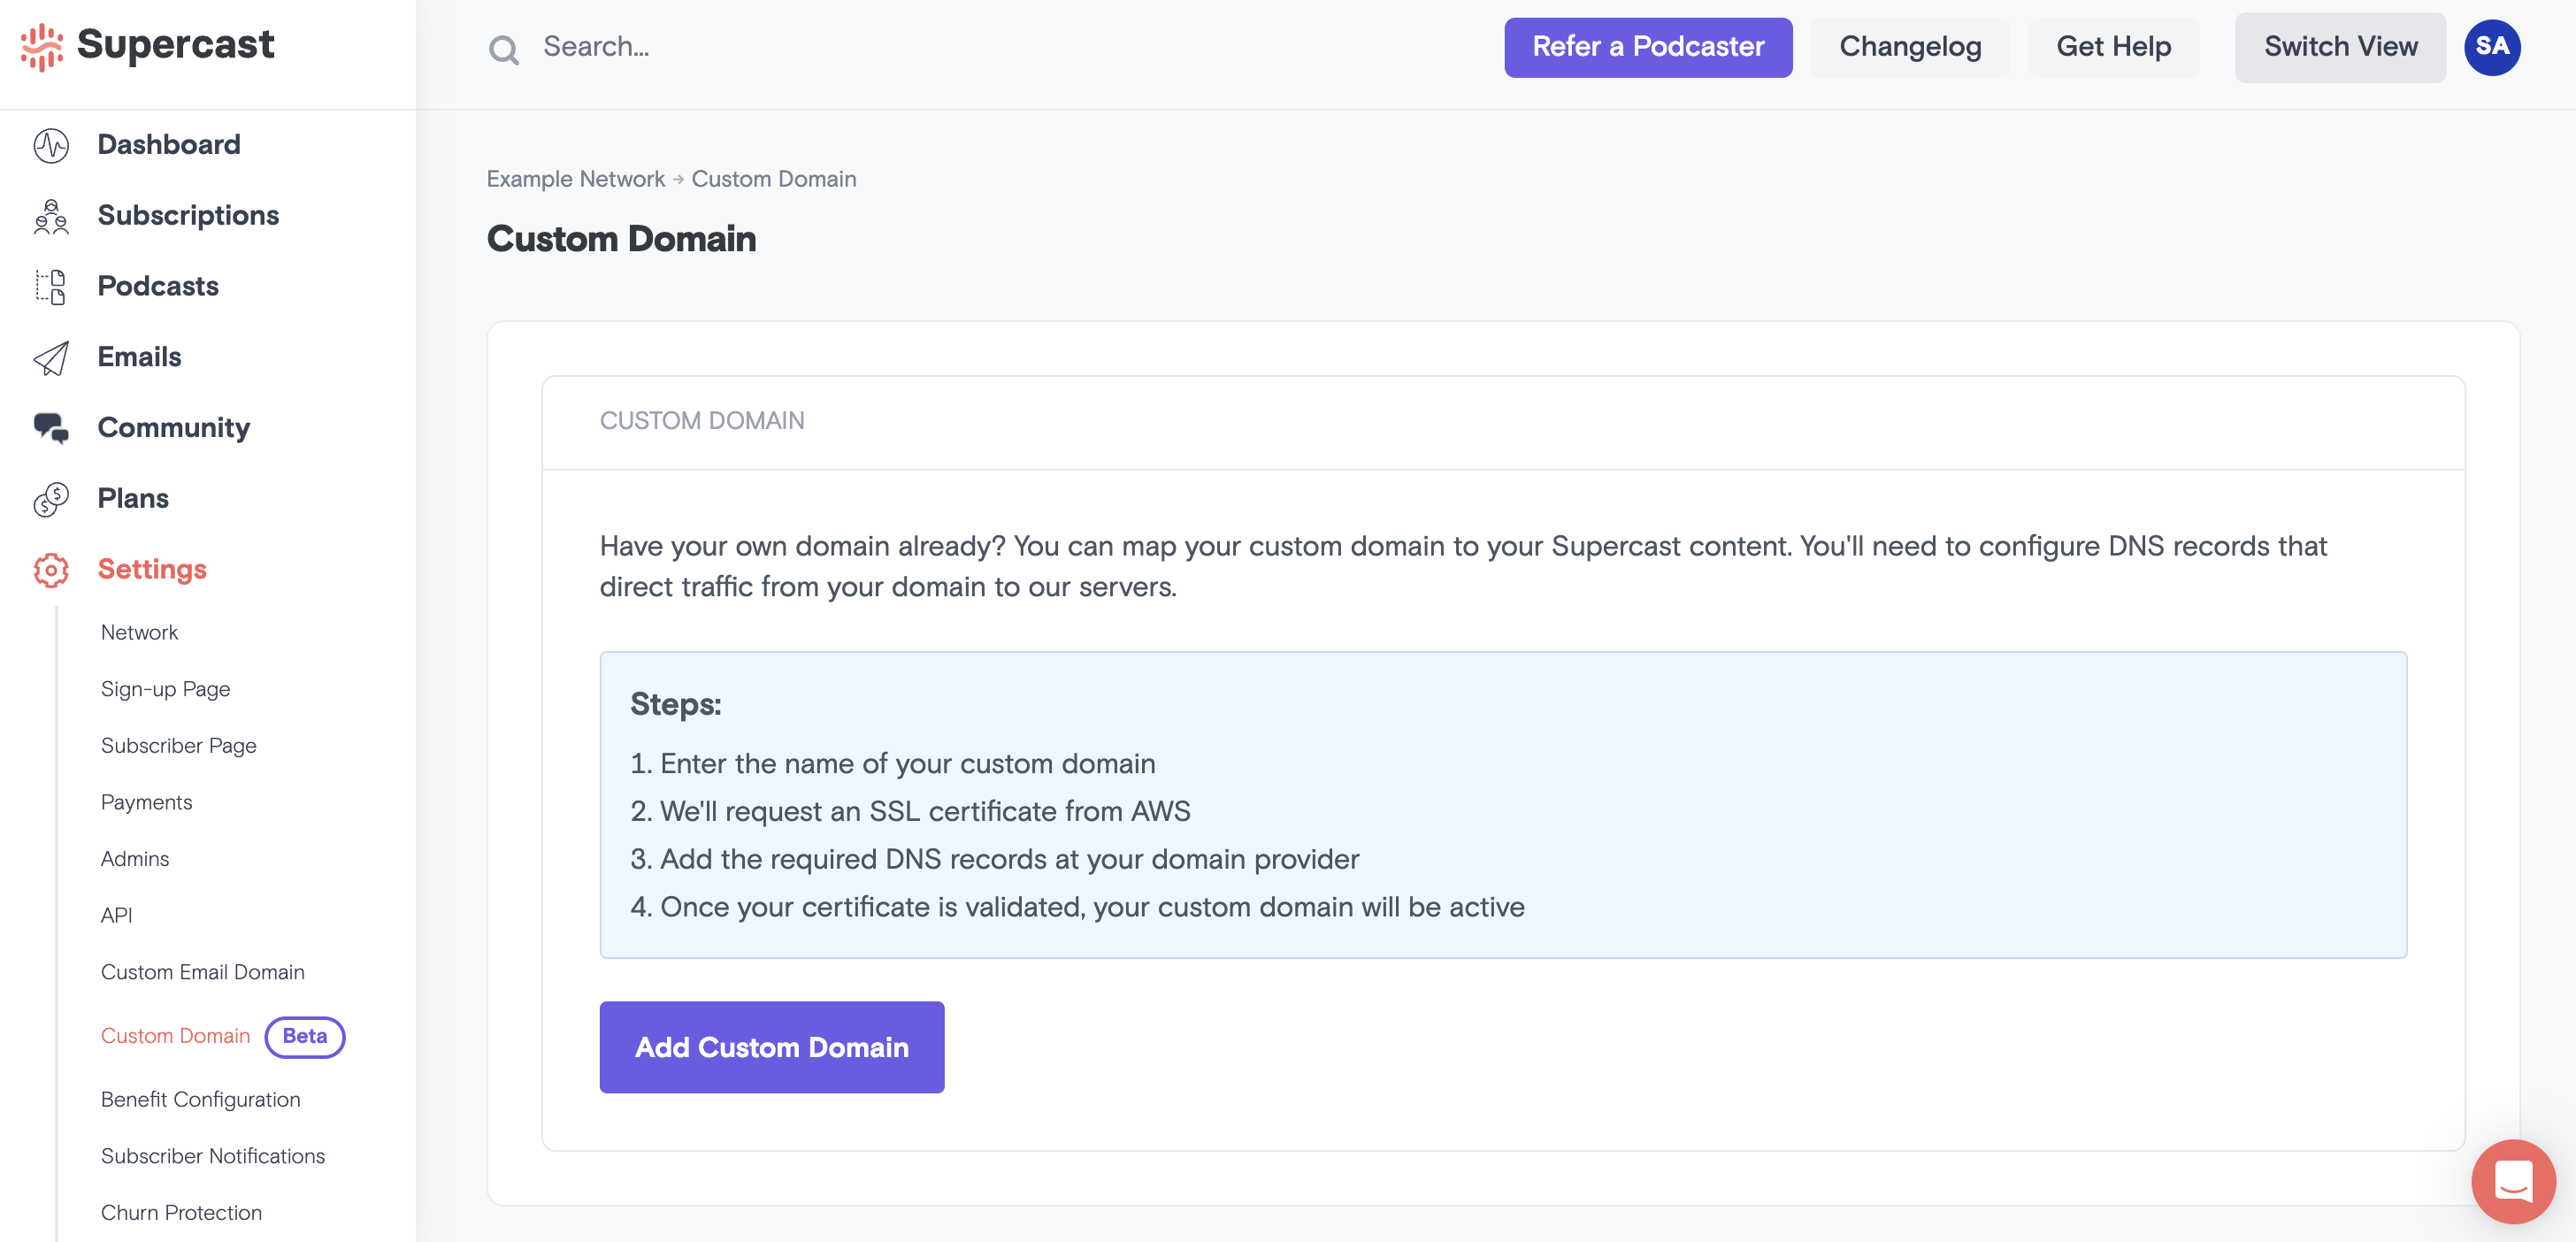Screen dimensions: 2576x1242
Task: Open Subscriber Notifications settings
Action: point(212,1155)
